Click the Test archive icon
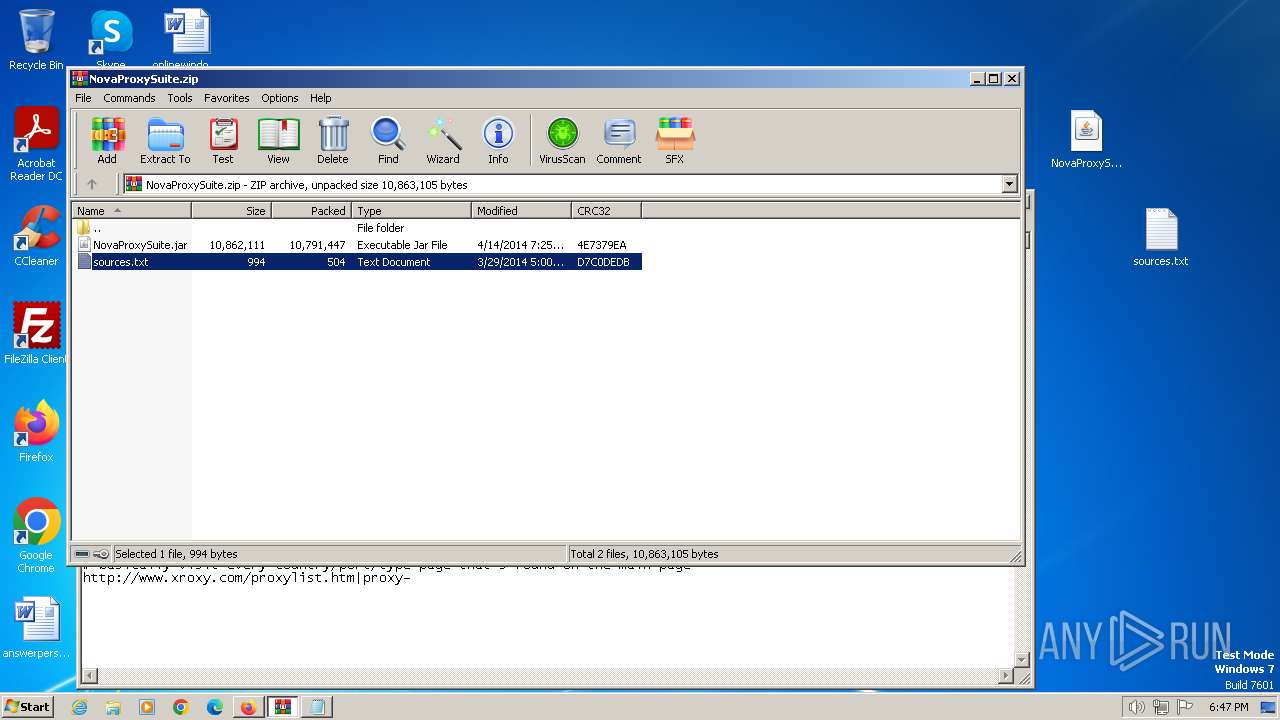 point(223,140)
